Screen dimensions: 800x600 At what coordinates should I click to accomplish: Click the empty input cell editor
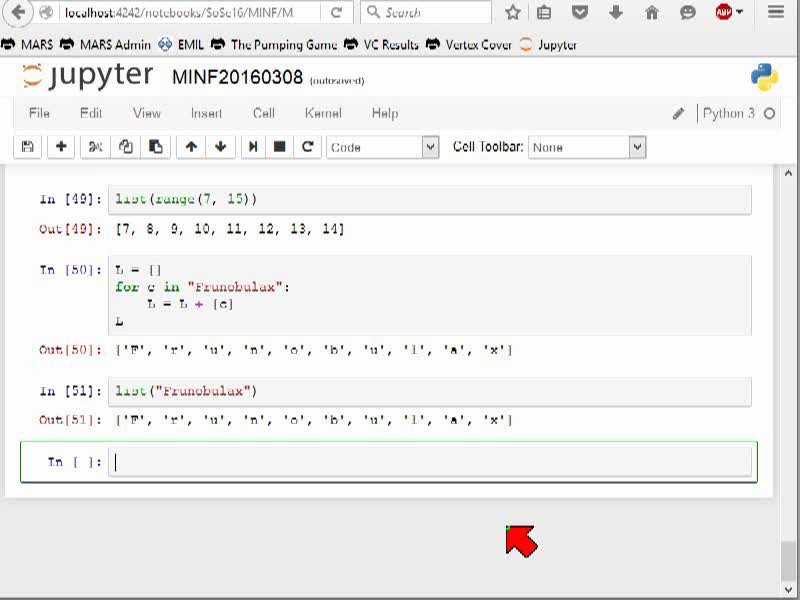click(x=430, y=462)
